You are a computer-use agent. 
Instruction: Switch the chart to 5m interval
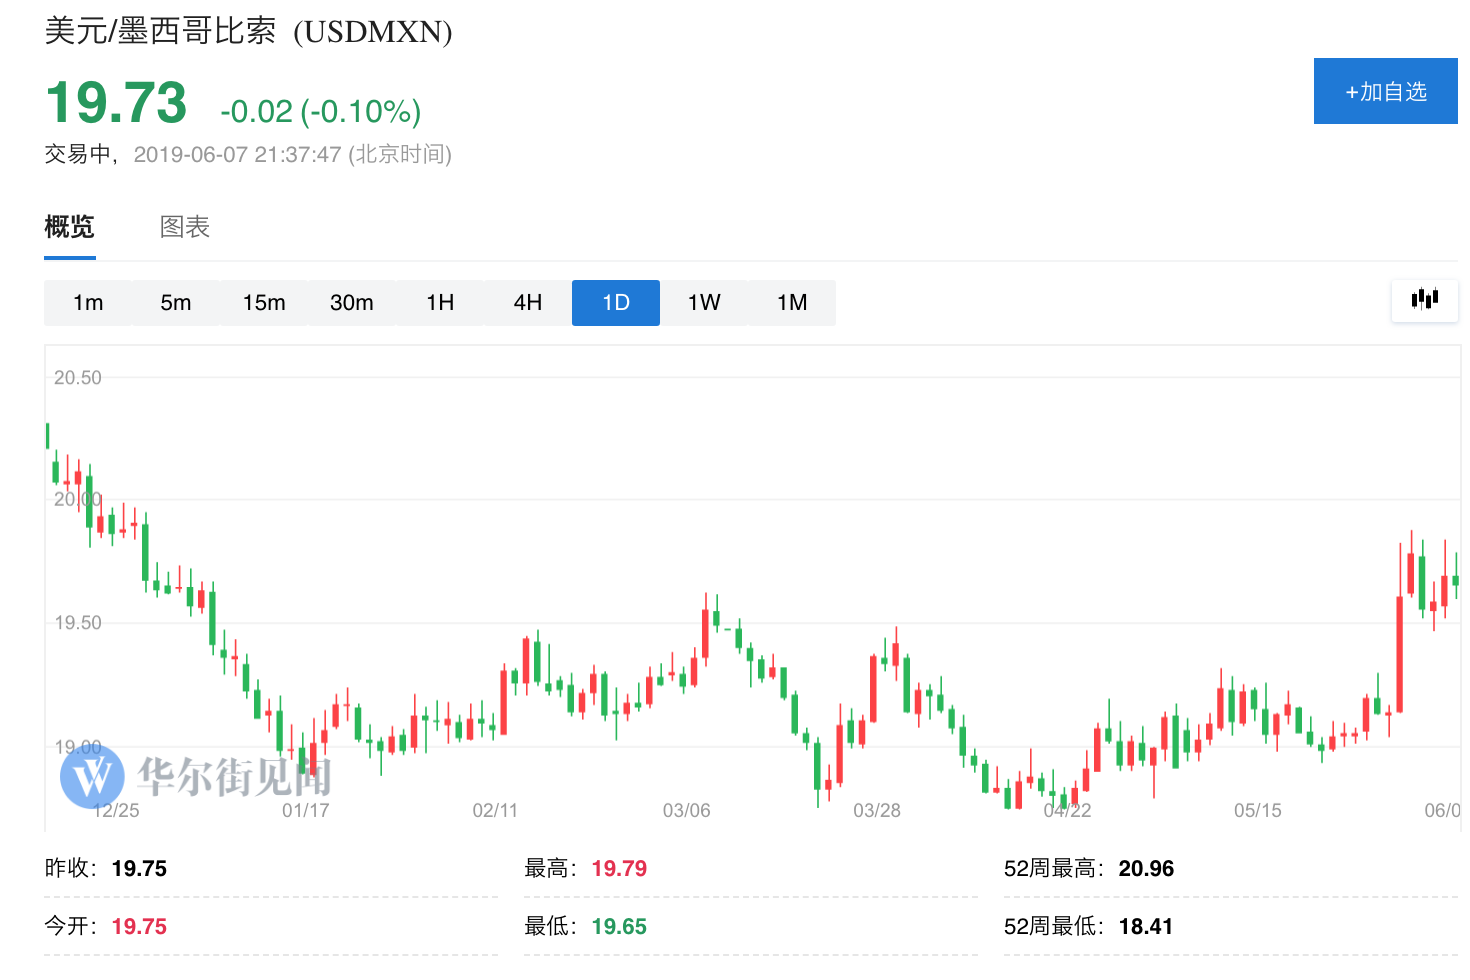pyautogui.click(x=176, y=303)
